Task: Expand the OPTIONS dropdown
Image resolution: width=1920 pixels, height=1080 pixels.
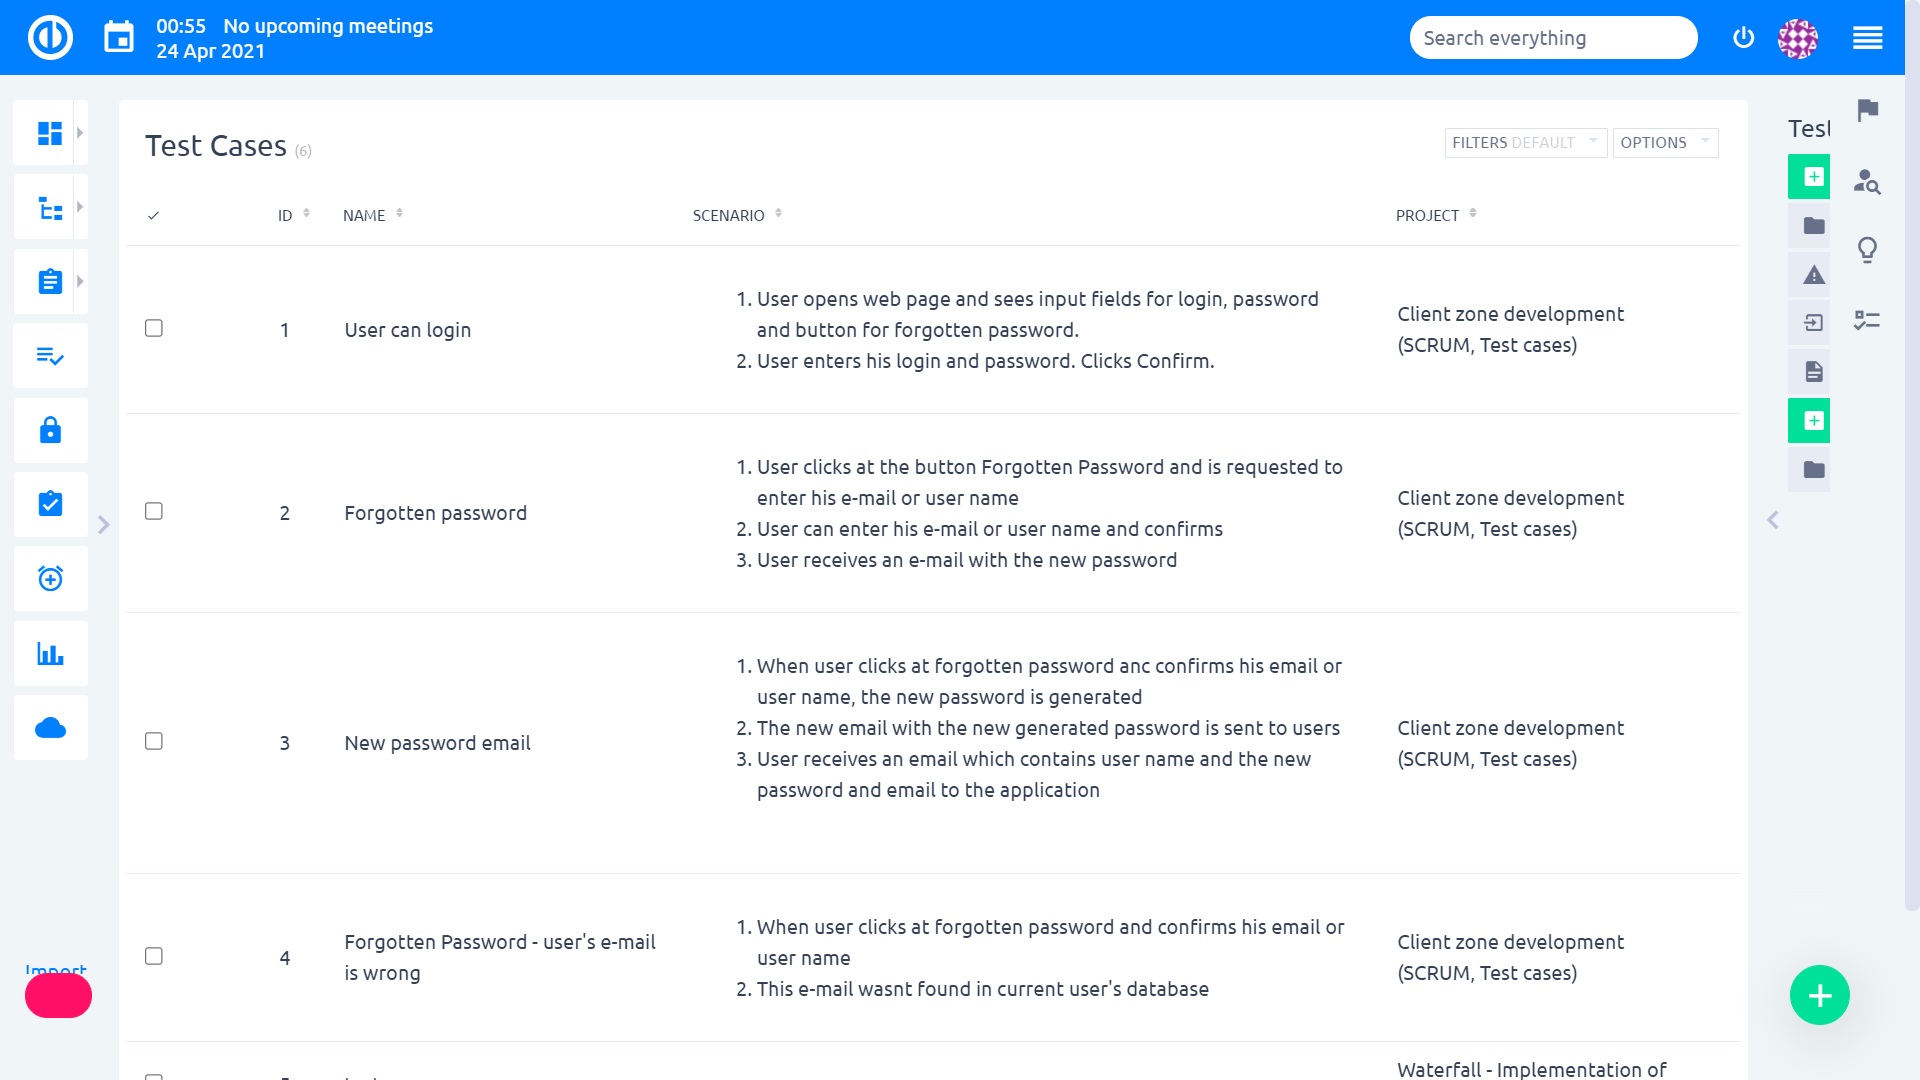Action: (1664, 142)
